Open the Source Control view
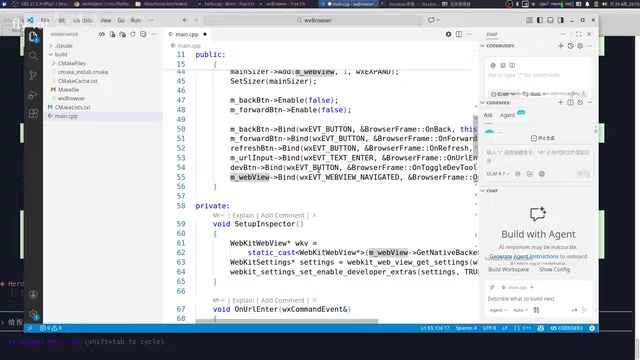The height and width of the screenshot is (360, 640). point(33,75)
